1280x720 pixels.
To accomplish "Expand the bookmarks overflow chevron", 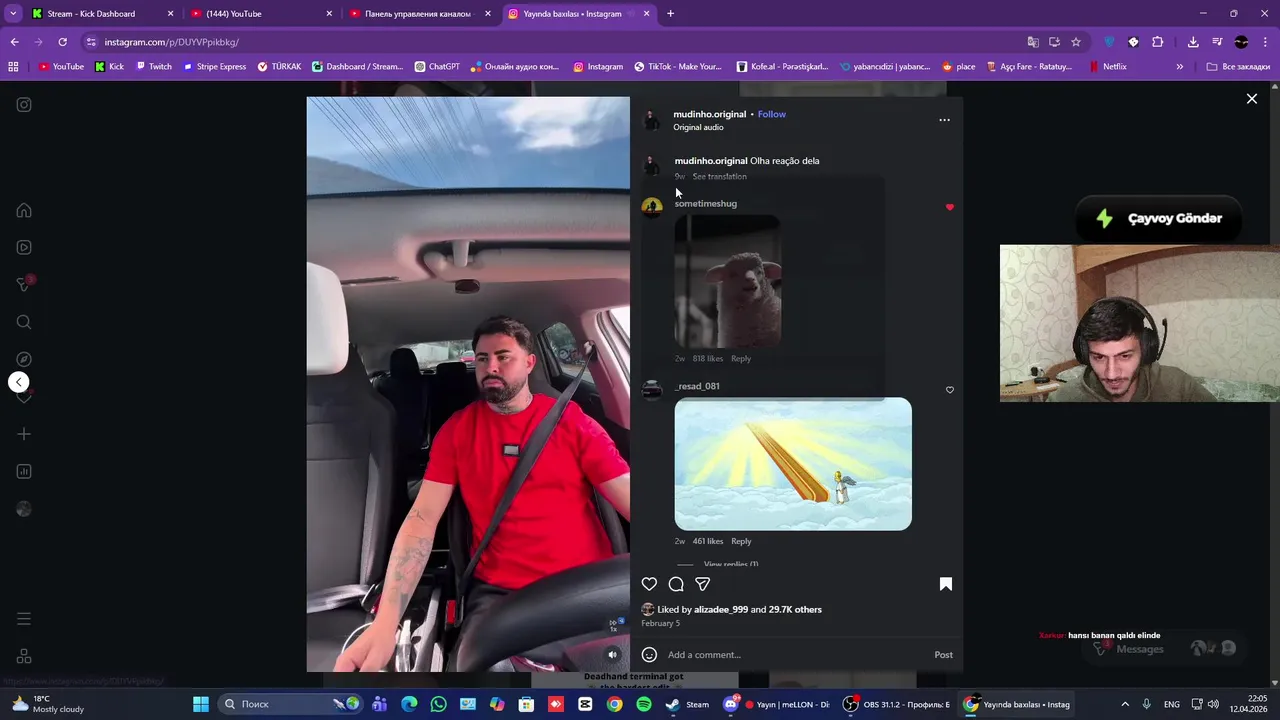I will click(1179, 67).
